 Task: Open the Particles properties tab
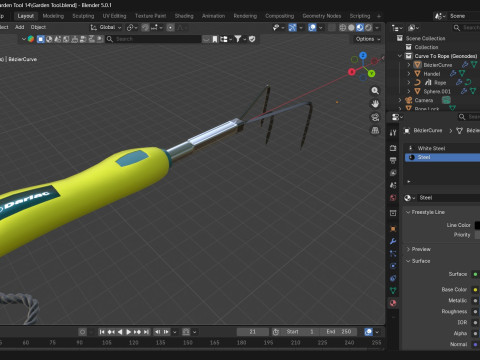(x=393, y=254)
